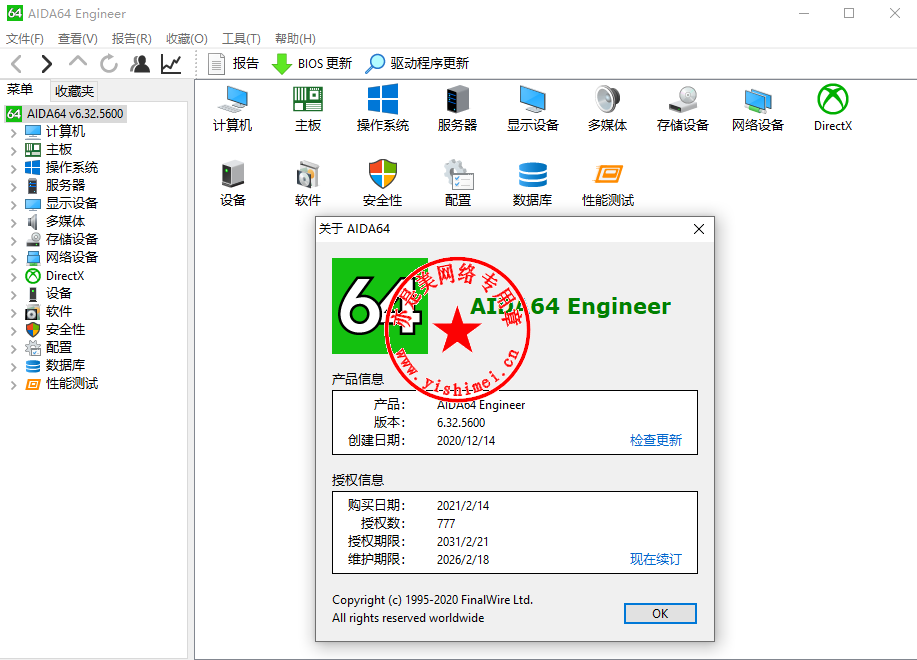
Task: Open the 帮助(H) menu
Action: [295, 39]
